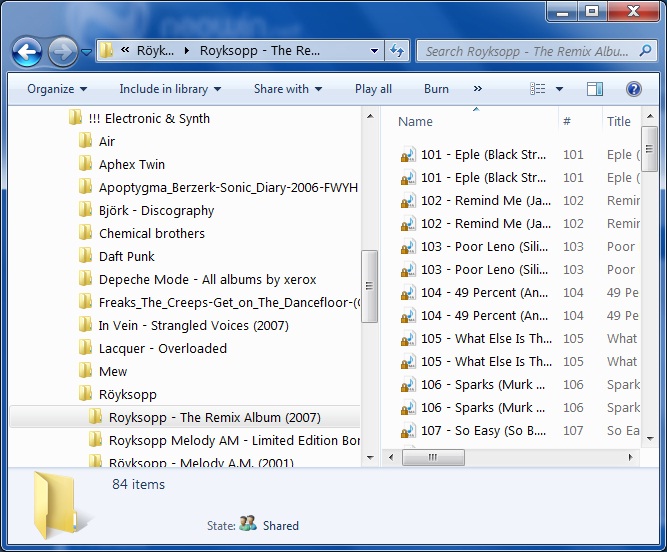Screen dimensions: 667x552
Task: Click the Back navigation arrow button
Action: coord(27,51)
